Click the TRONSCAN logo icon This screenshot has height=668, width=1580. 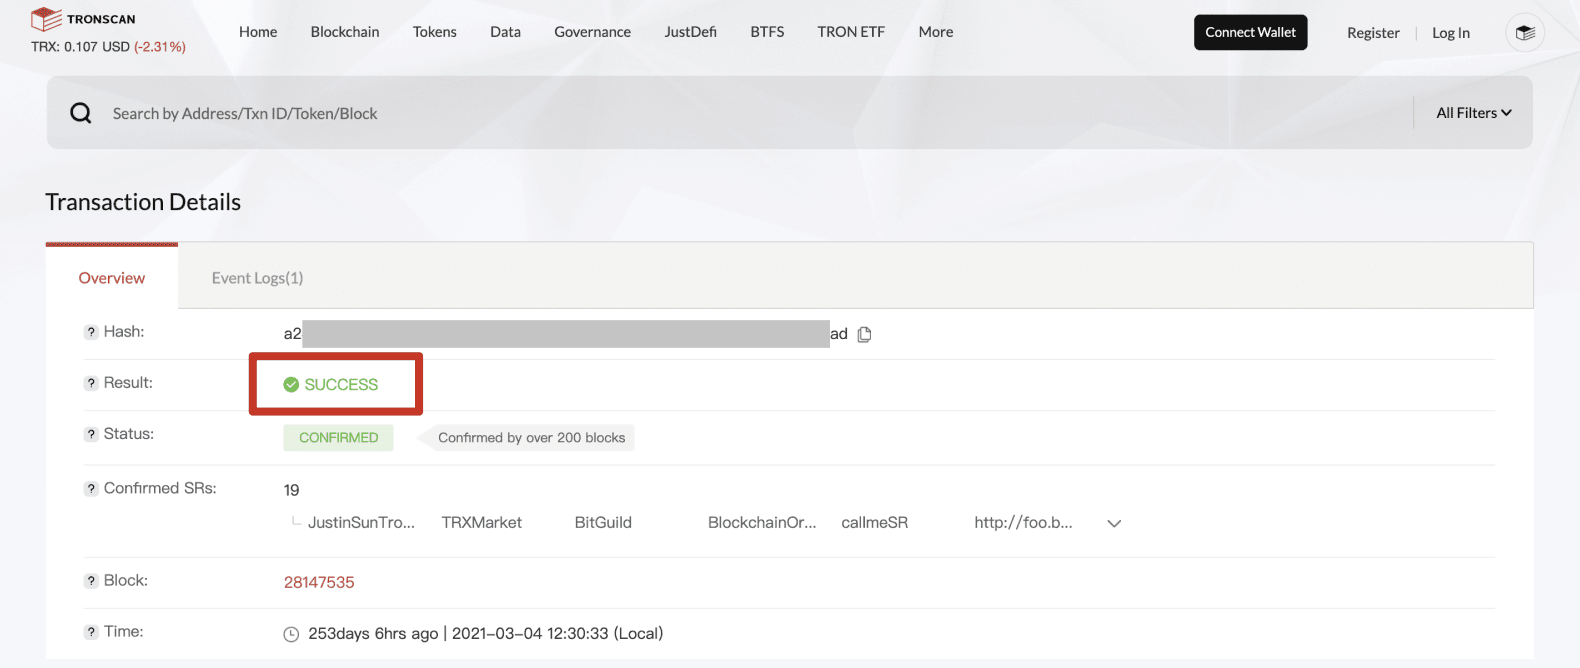(x=46, y=19)
